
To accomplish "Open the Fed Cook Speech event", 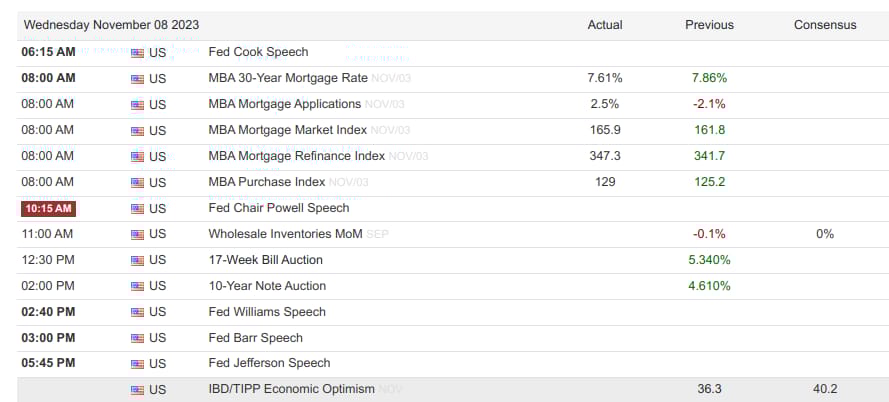I will [x=258, y=51].
